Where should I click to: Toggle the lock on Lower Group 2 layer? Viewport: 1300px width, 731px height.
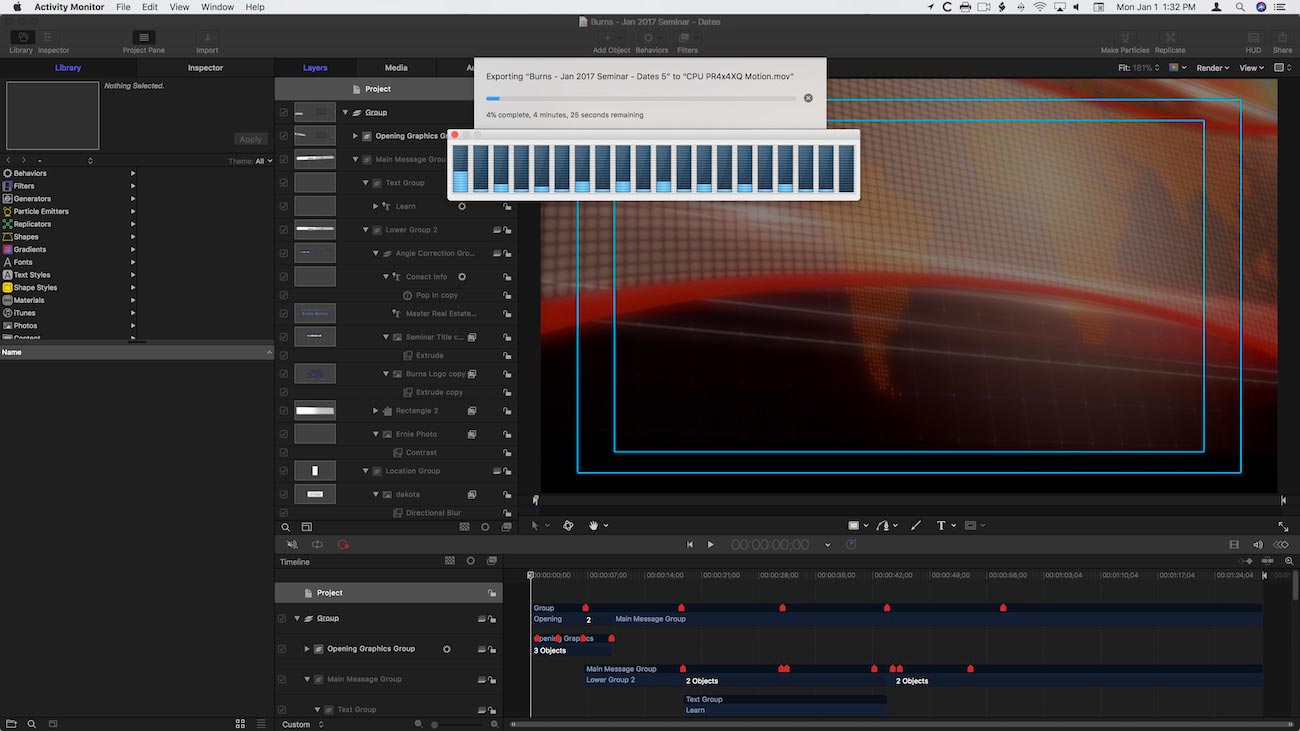coord(508,230)
